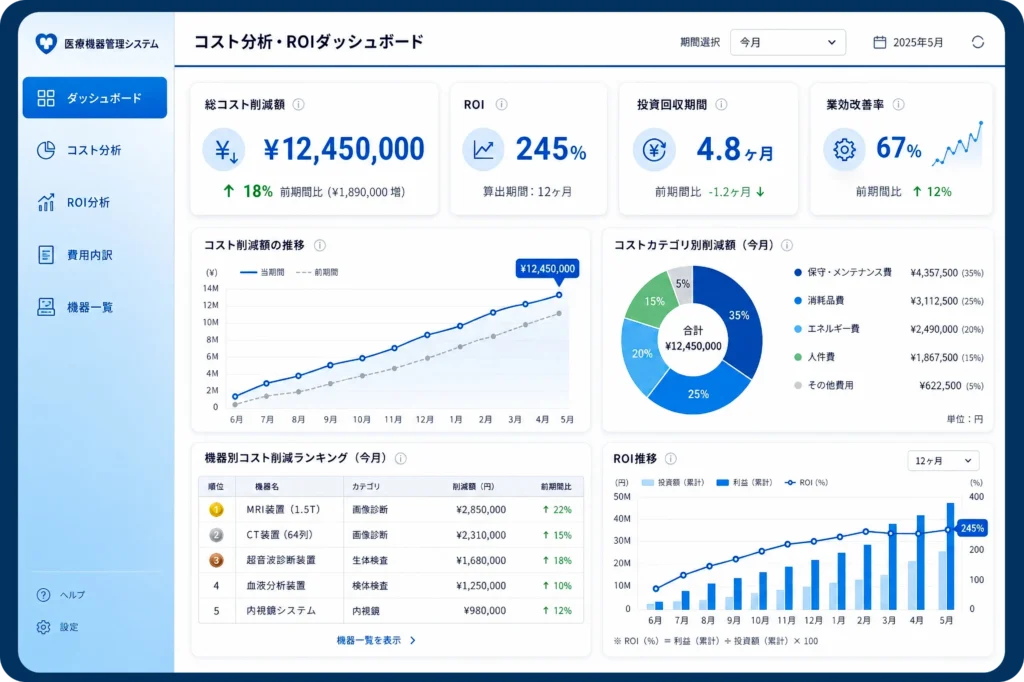The width and height of the screenshot is (1024, 682).
Task: Click the 機器一覧 device icon
Action: (x=46, y=307)
